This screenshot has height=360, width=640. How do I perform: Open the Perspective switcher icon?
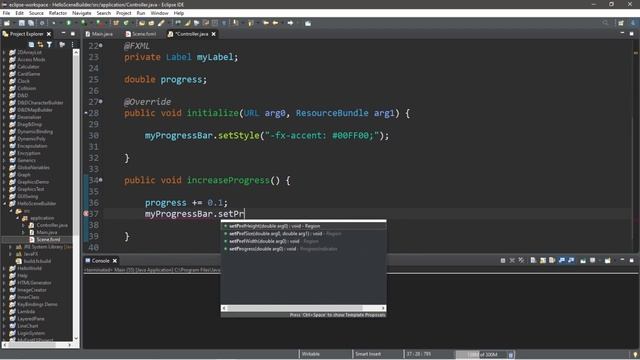coord(621,23)
